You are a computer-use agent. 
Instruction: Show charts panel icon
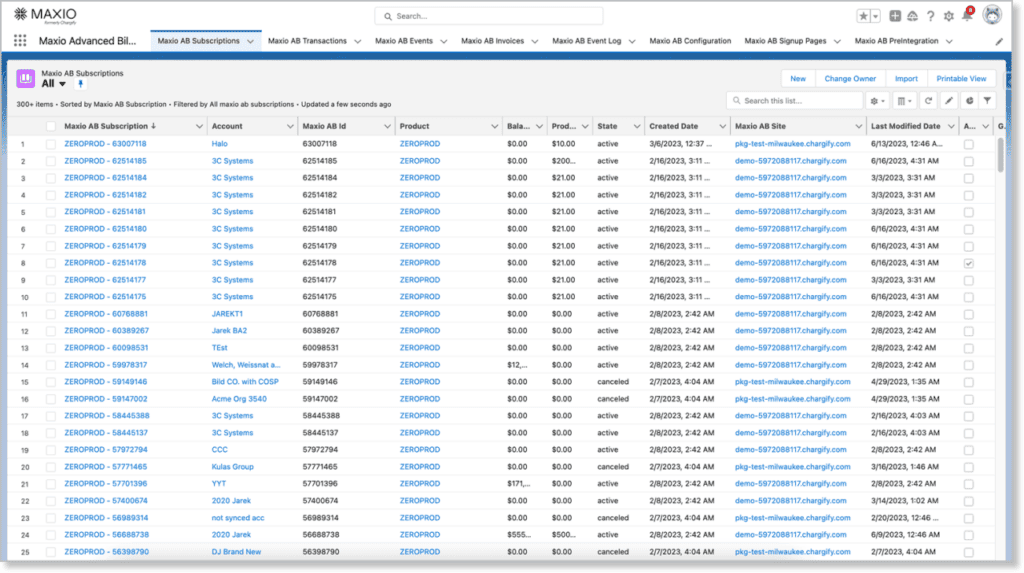(969, 101)
